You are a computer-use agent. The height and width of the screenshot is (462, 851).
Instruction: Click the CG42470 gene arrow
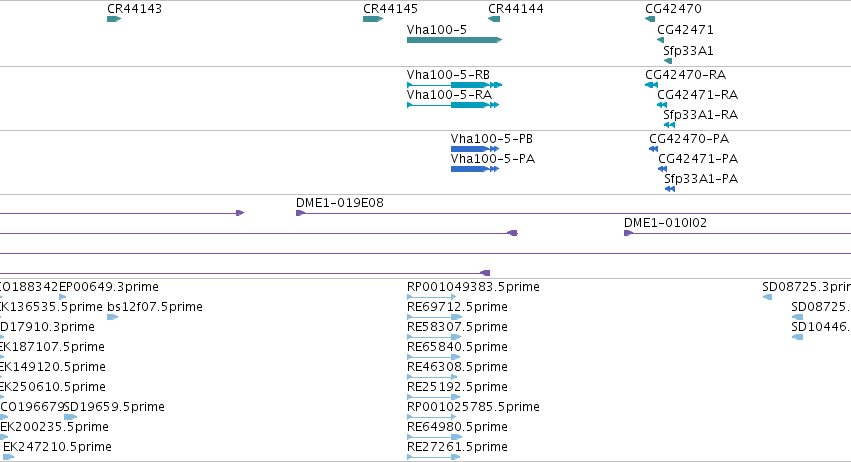coord(650,19)
